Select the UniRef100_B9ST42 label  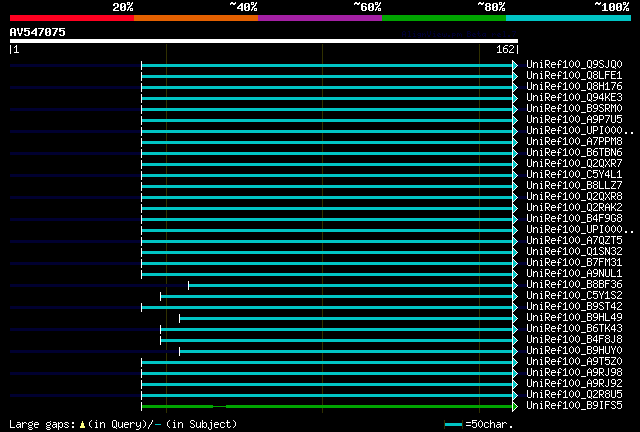[574, 307]
